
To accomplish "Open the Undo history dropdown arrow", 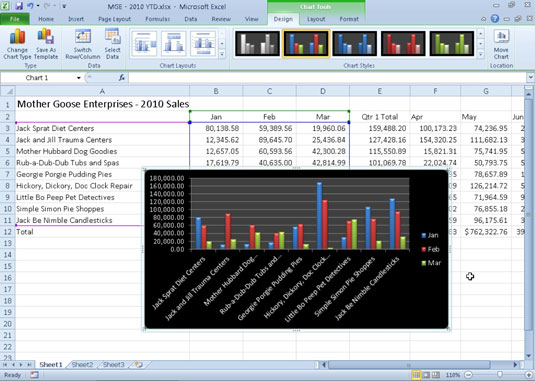I will coord(38,6).
